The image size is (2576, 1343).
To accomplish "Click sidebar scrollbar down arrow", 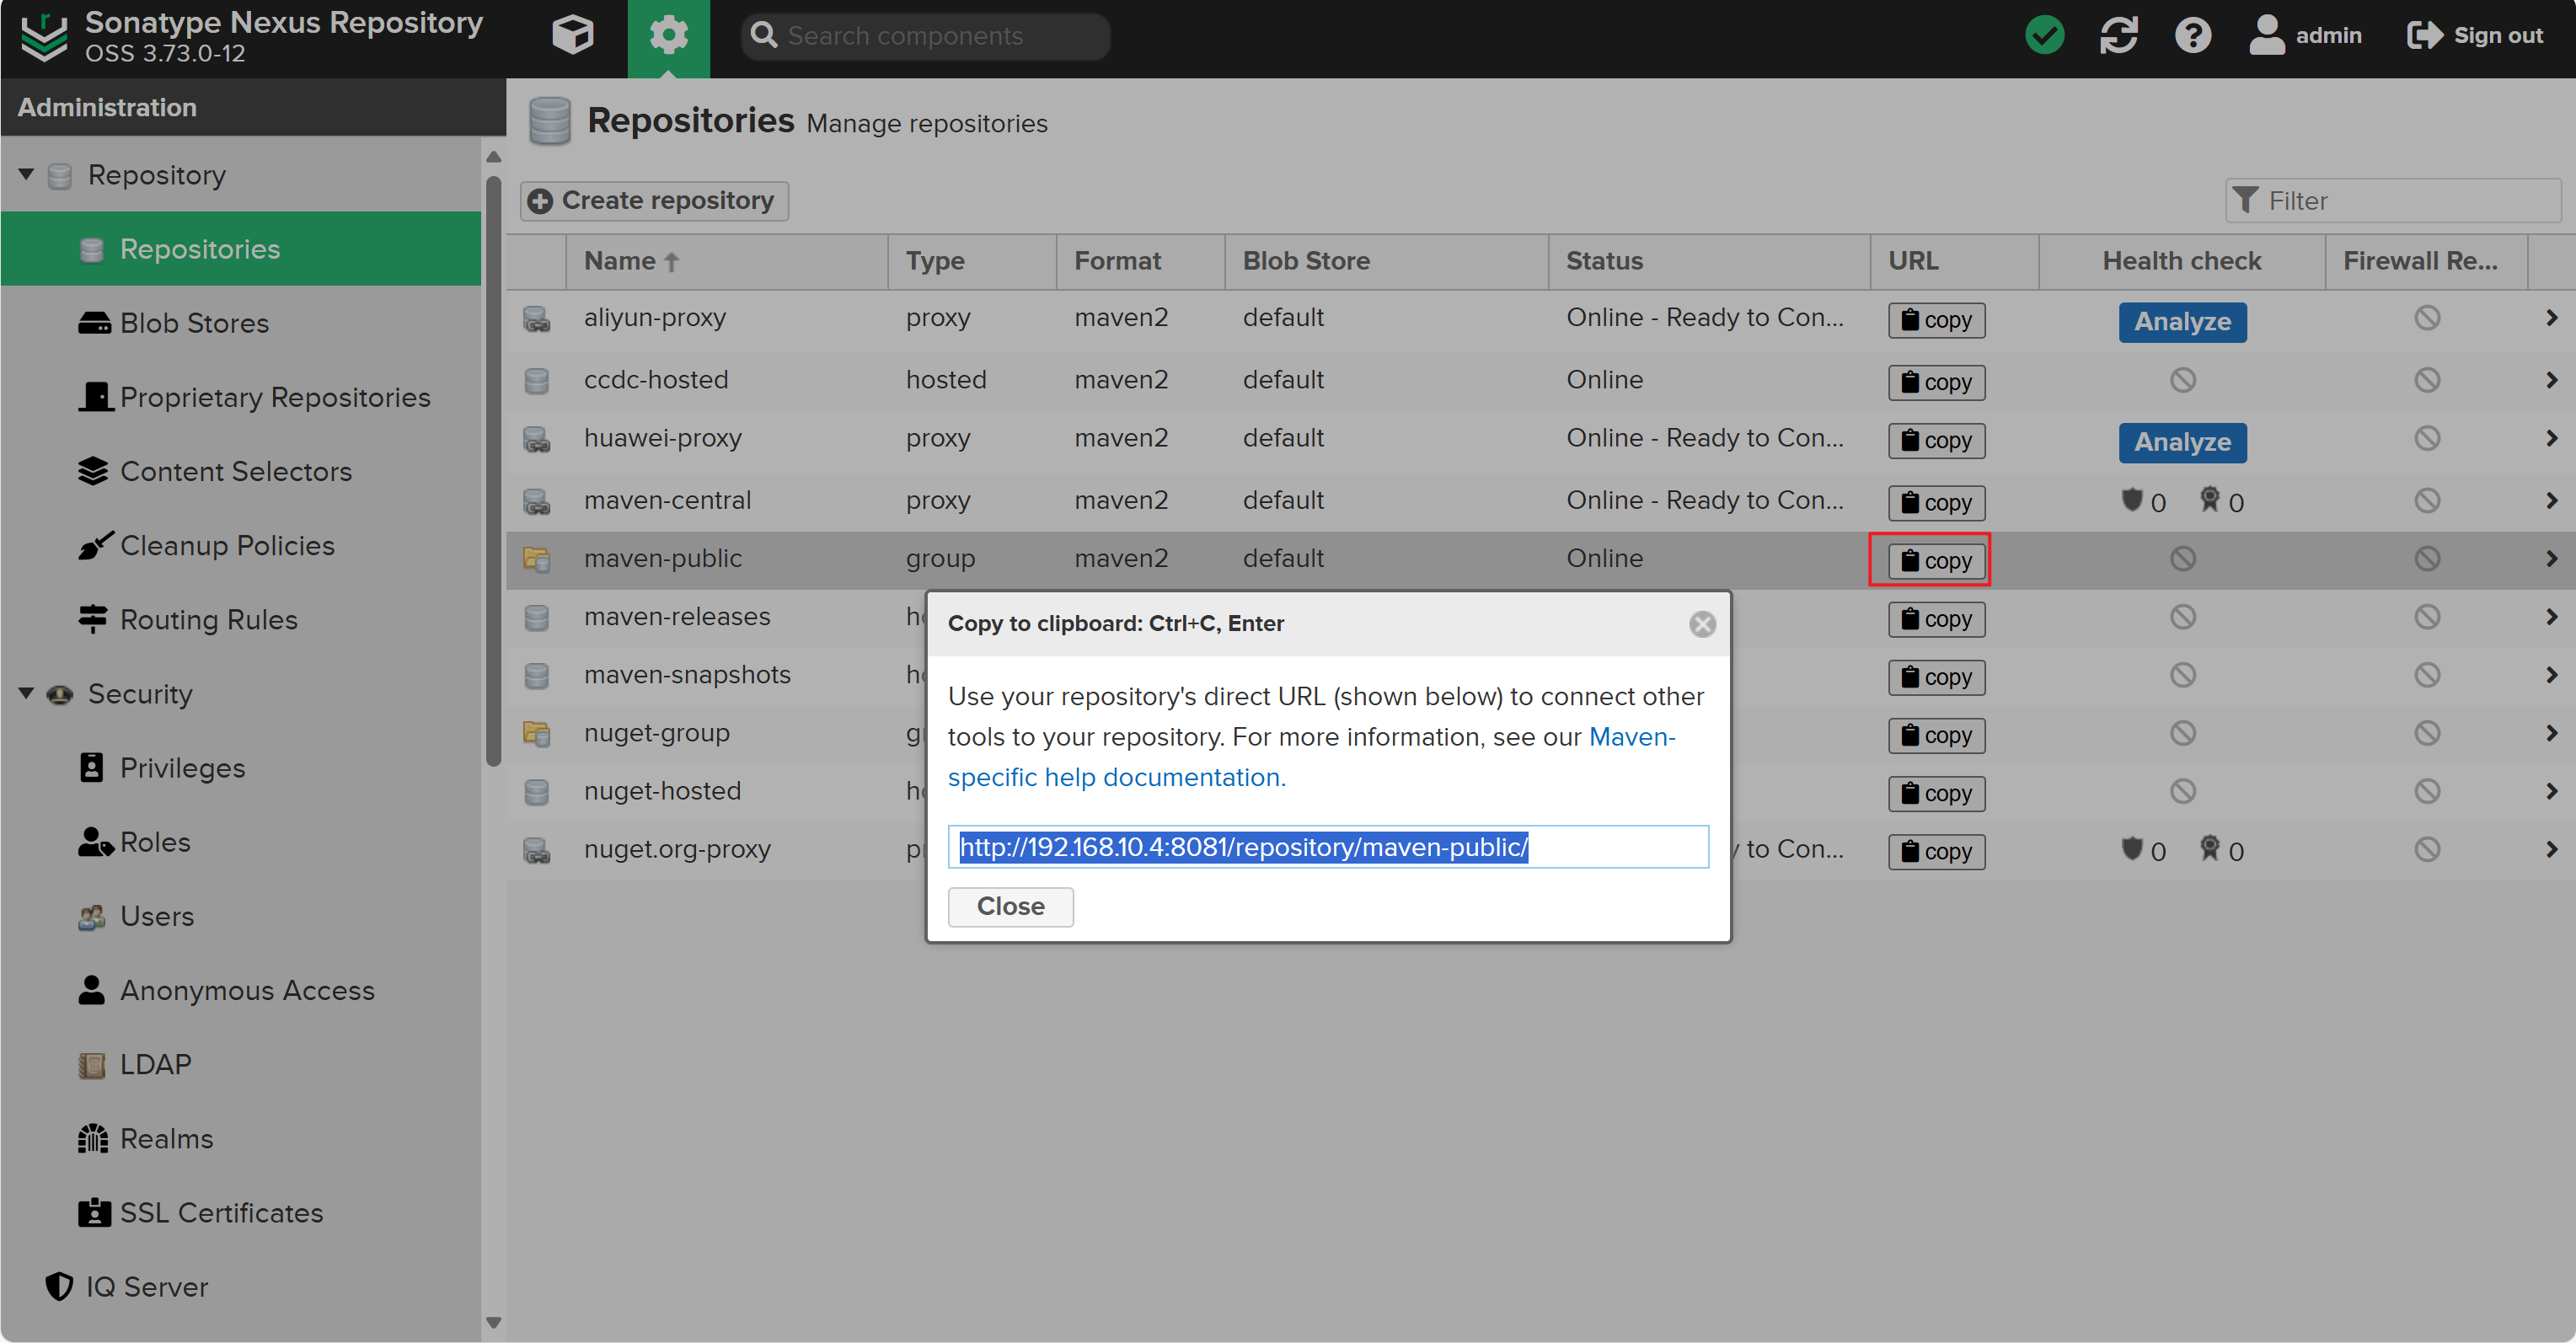I will coord(493,1322).
